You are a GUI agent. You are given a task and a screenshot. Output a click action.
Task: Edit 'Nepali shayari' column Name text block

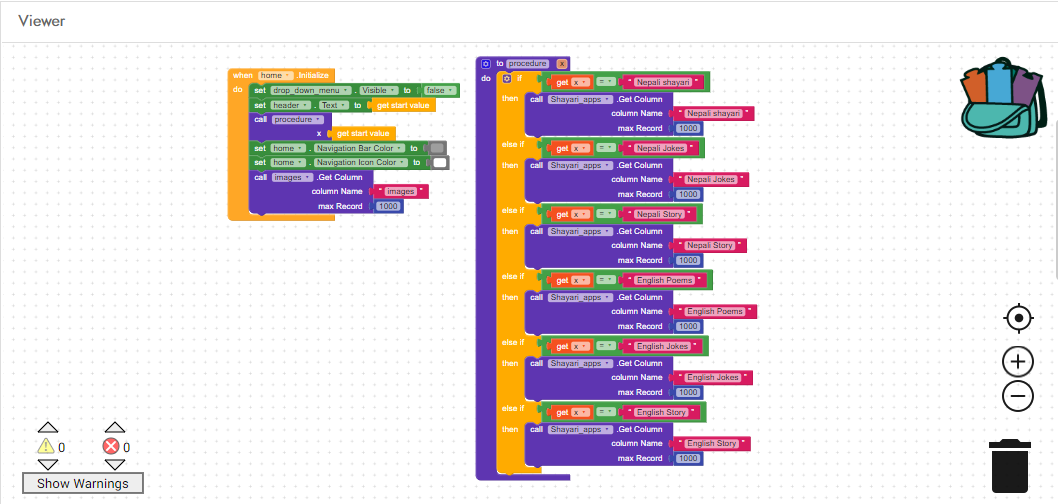point(713,113)
